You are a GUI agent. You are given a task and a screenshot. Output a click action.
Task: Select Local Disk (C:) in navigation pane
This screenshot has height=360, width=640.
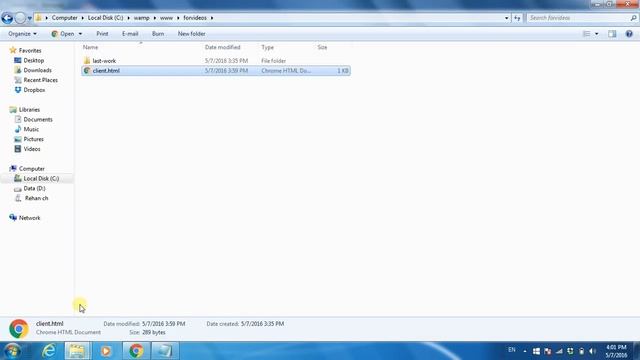click(41, 178)
